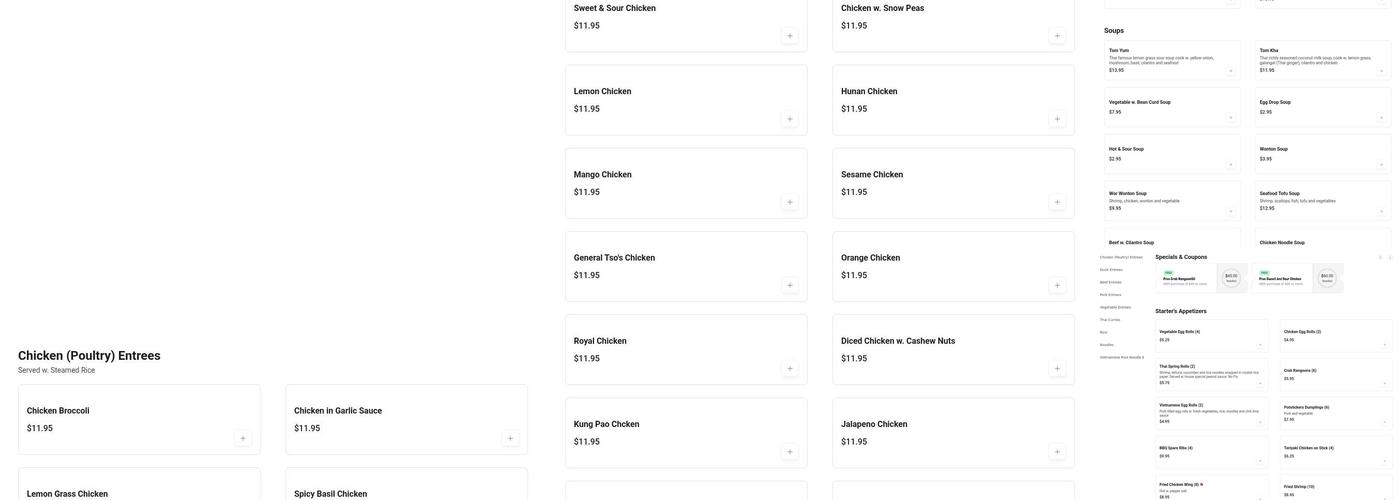Add Mango Chicken to the order
Viewport: 1400px width, 500px height.
(x=790, y=202)
